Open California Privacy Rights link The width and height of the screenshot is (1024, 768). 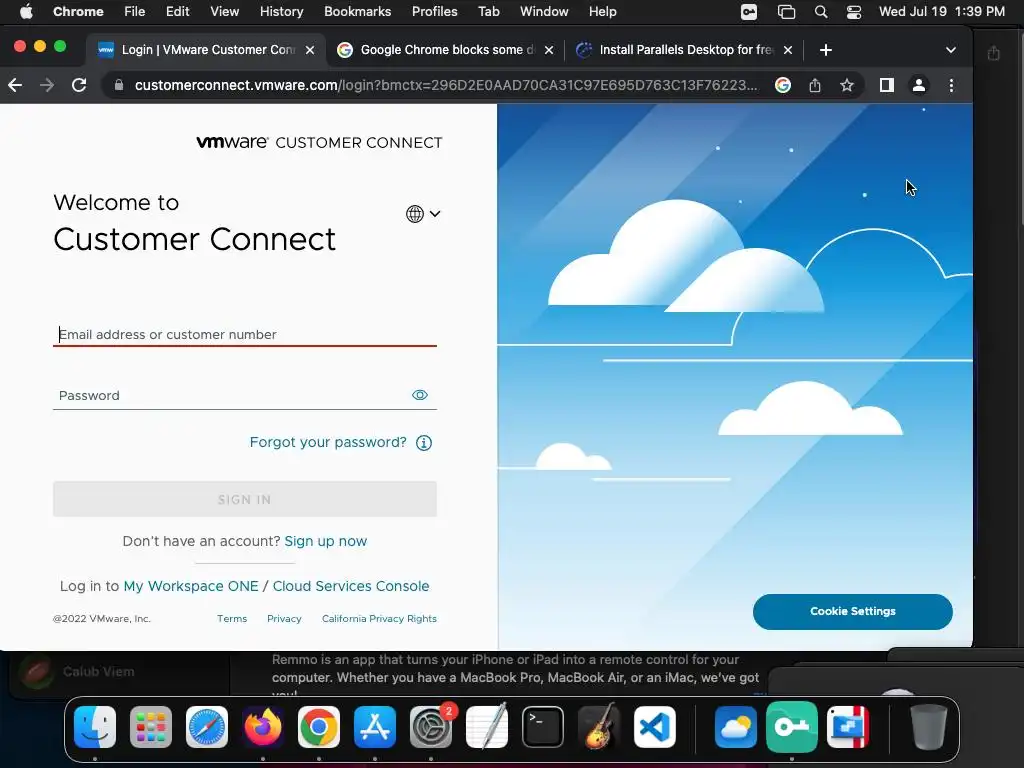pyautogui.click(x=379, y=618)
